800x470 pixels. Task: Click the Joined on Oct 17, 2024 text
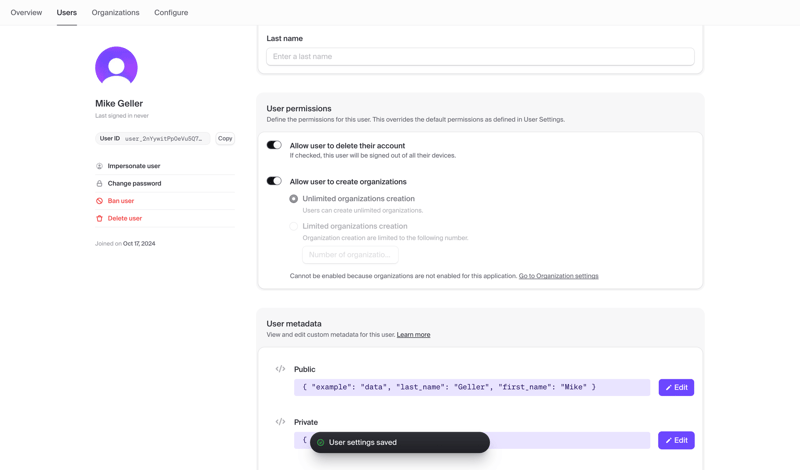125,243
